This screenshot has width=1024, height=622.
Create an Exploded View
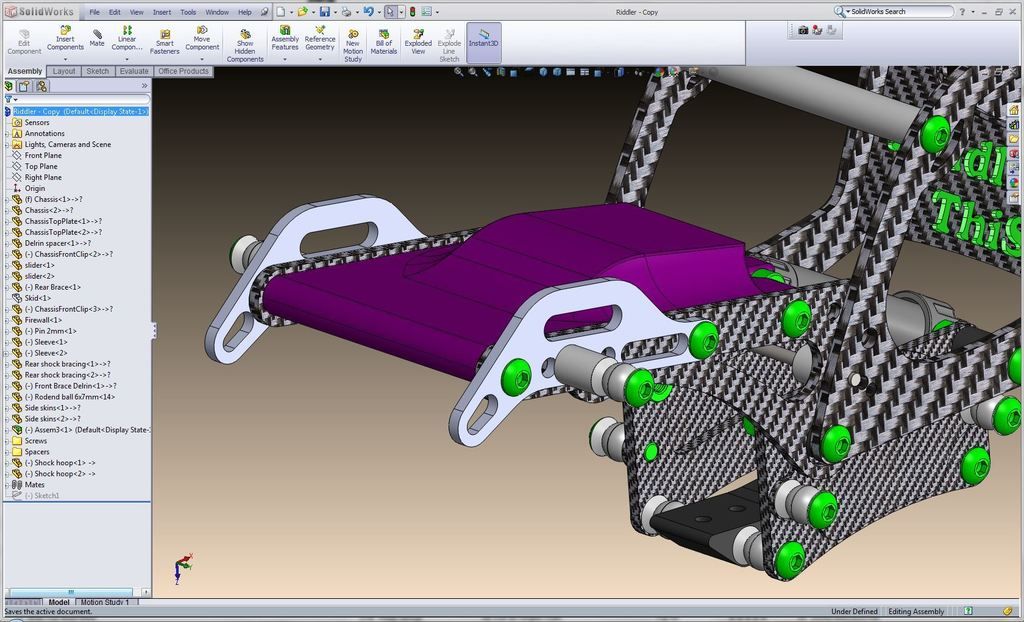pyautogui.click(x=418, y=42)
